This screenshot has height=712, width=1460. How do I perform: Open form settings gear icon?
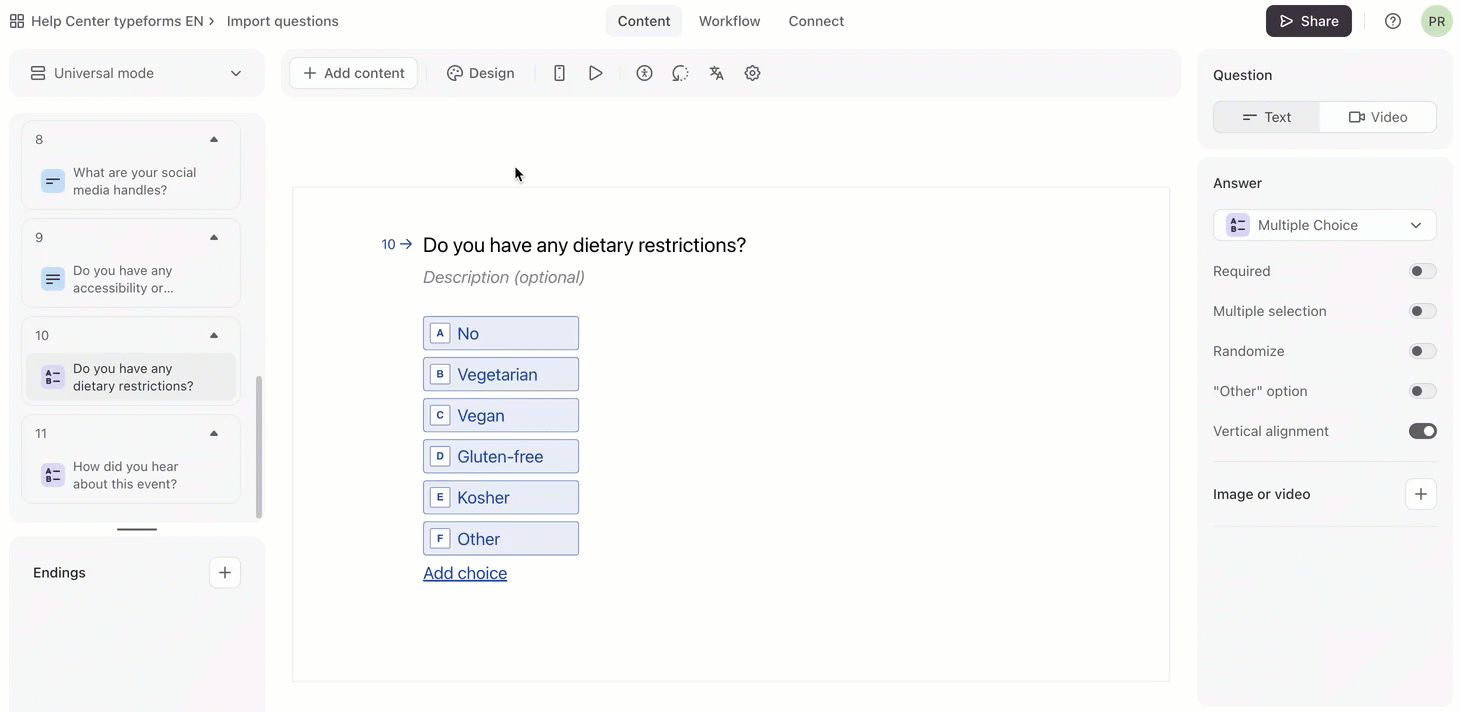[753, 73]
